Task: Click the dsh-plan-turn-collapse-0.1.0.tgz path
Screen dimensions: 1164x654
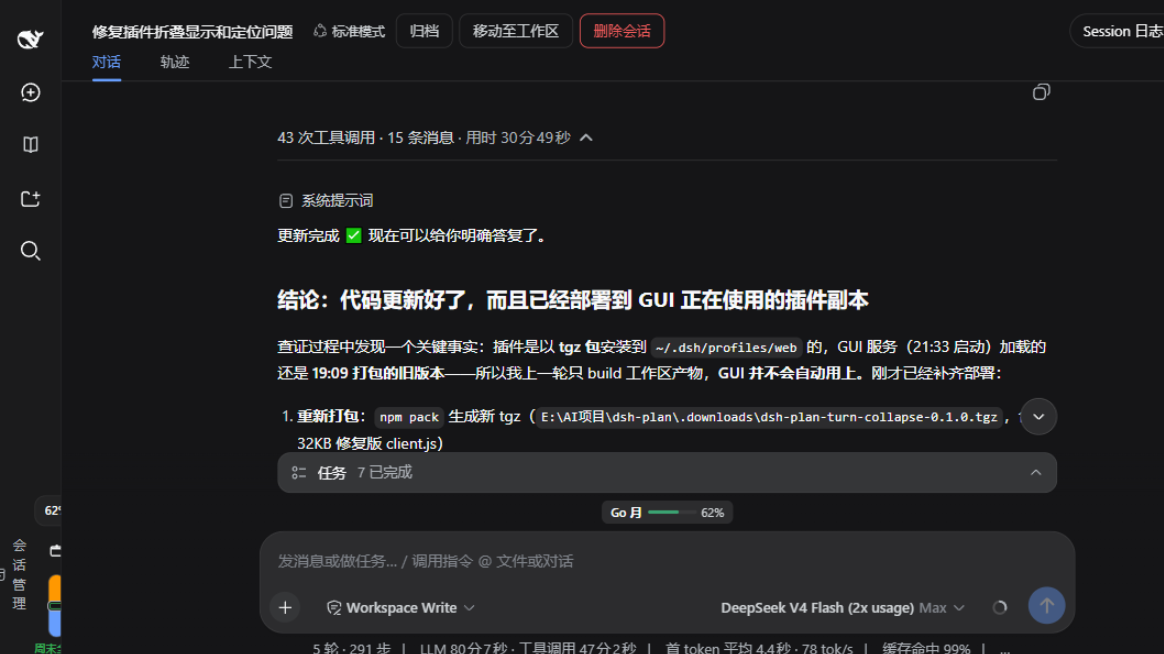Action: click(769, 417)
